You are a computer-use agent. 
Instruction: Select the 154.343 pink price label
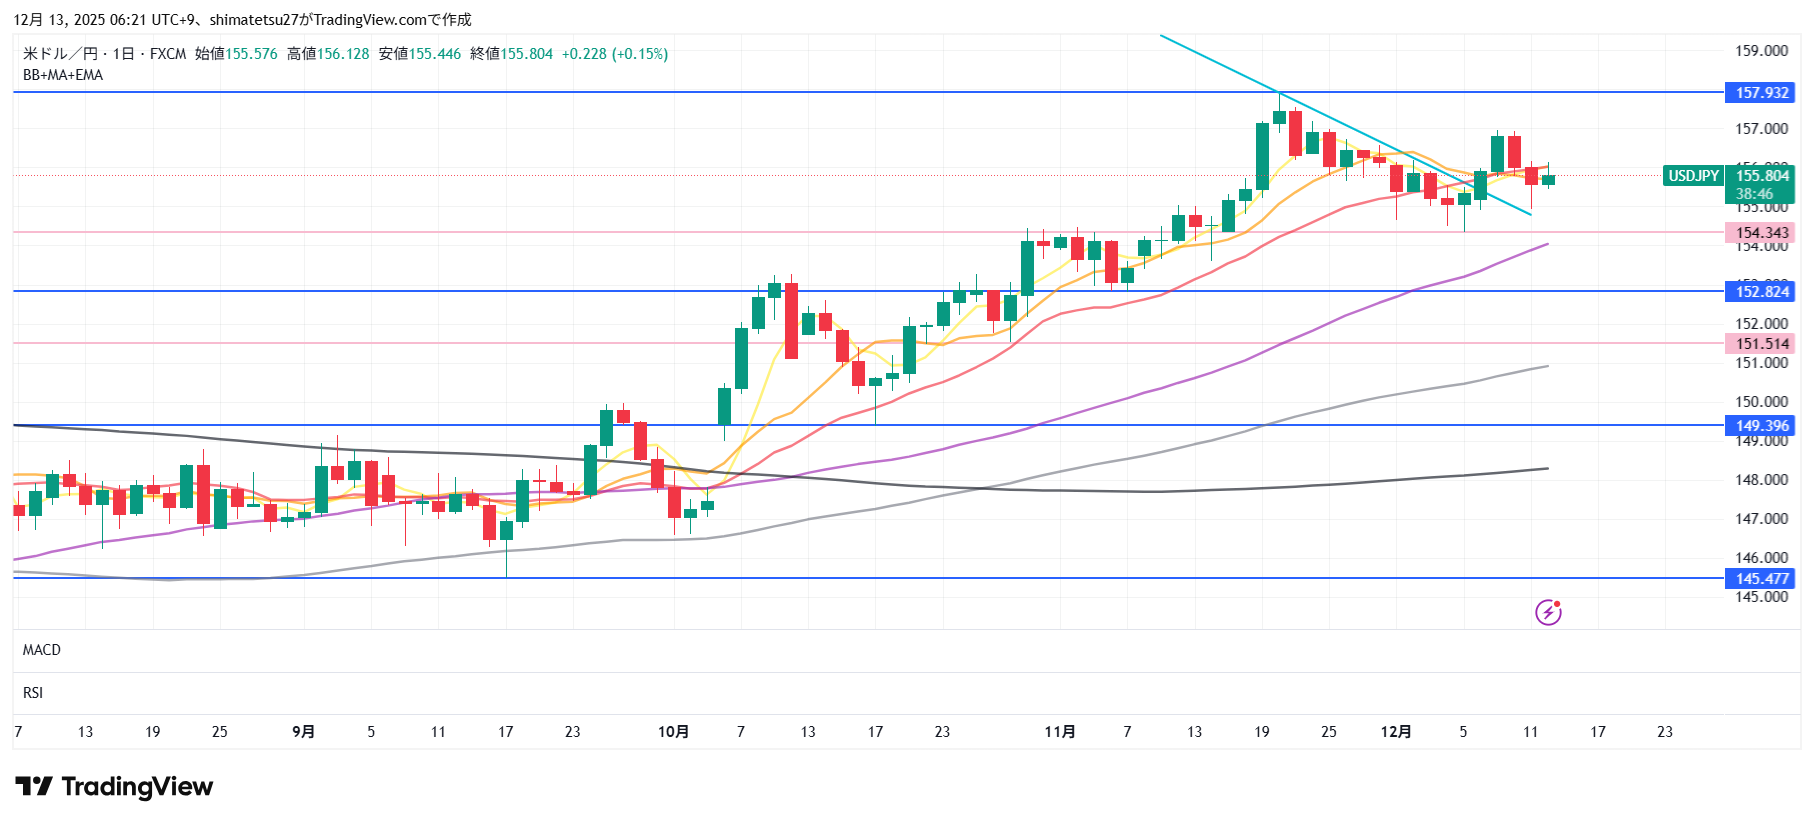point(1761,233)
